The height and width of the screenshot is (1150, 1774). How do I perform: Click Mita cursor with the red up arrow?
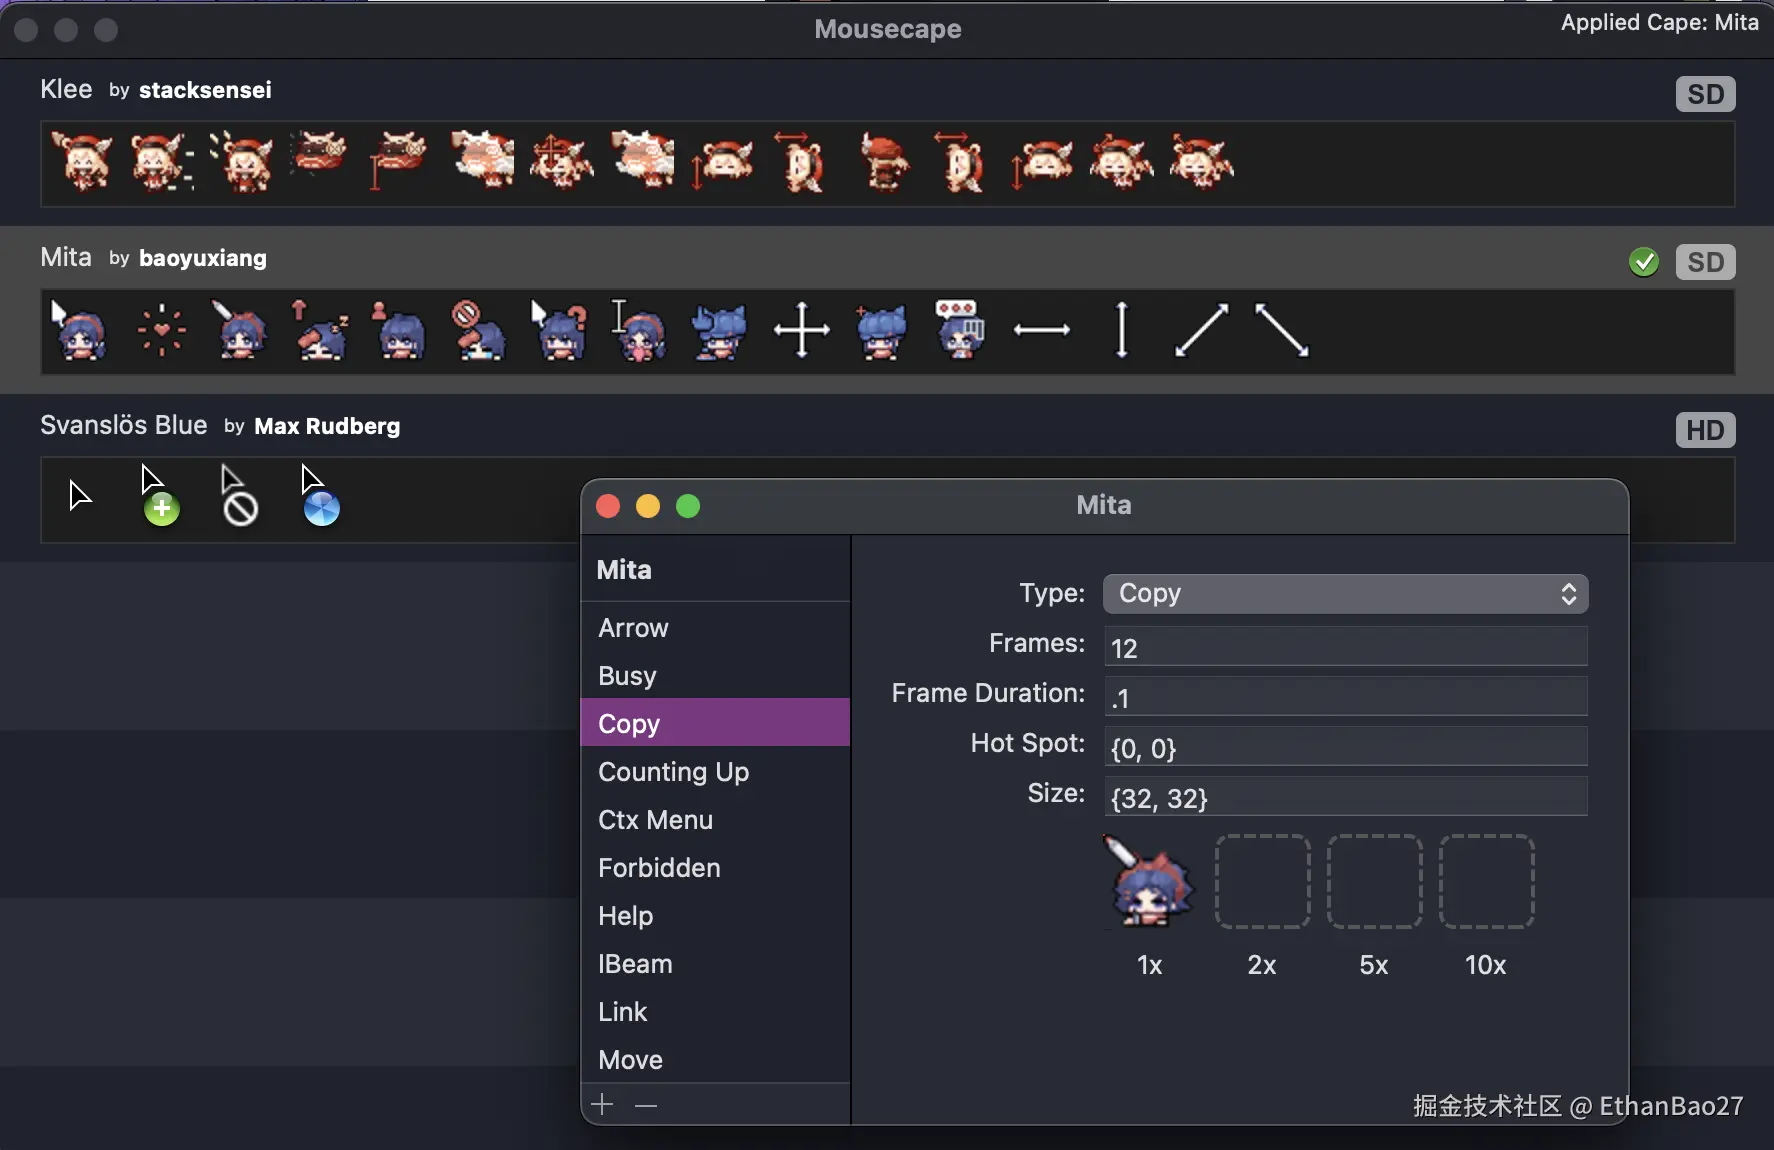(320, 330)
